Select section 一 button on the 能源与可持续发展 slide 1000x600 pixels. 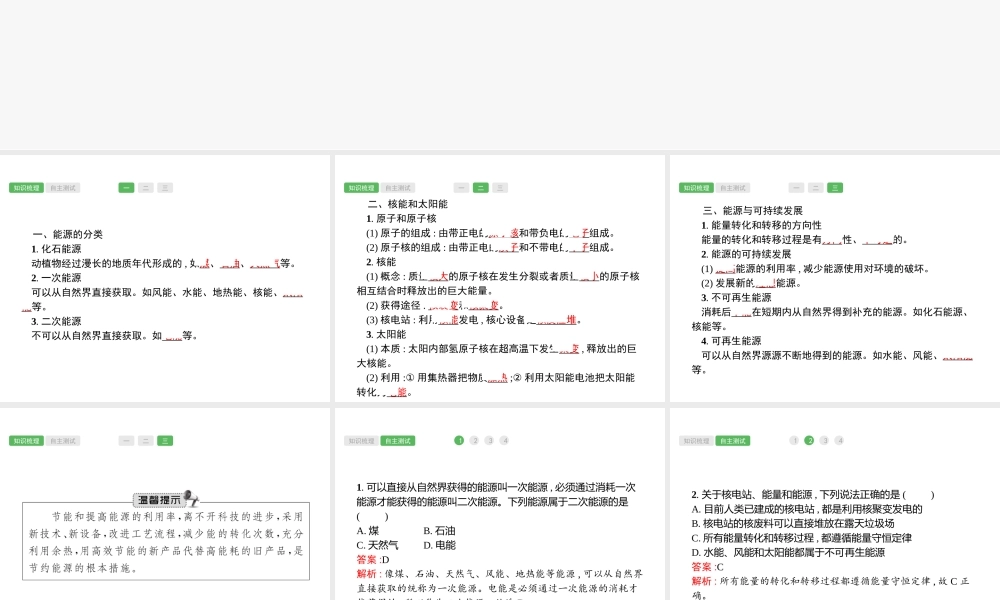pos(796,188)
